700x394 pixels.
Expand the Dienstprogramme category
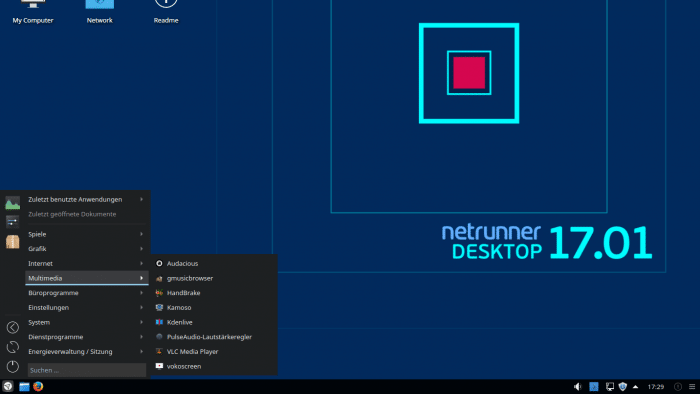click(87, 337)
